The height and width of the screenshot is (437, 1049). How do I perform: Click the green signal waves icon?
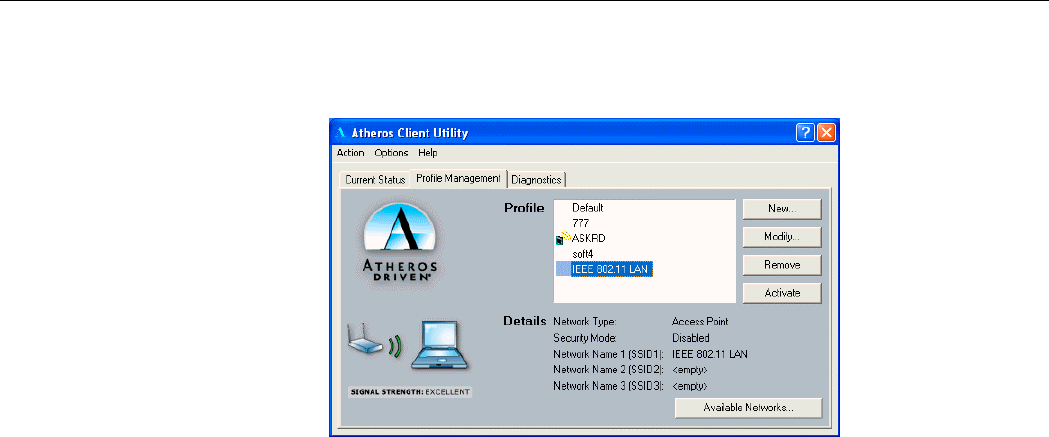[395, 347]
